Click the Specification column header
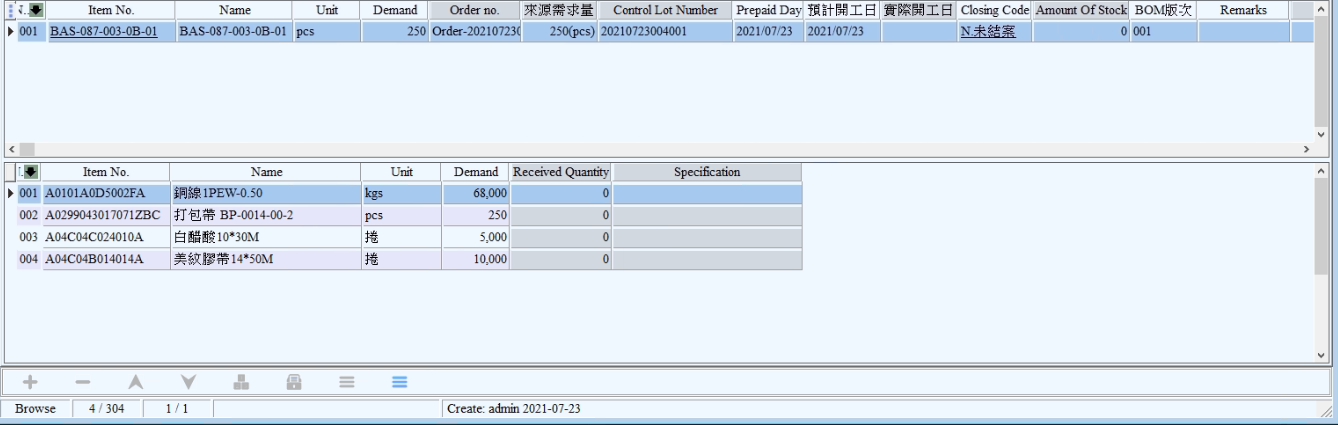 click(x=706, y=172)
